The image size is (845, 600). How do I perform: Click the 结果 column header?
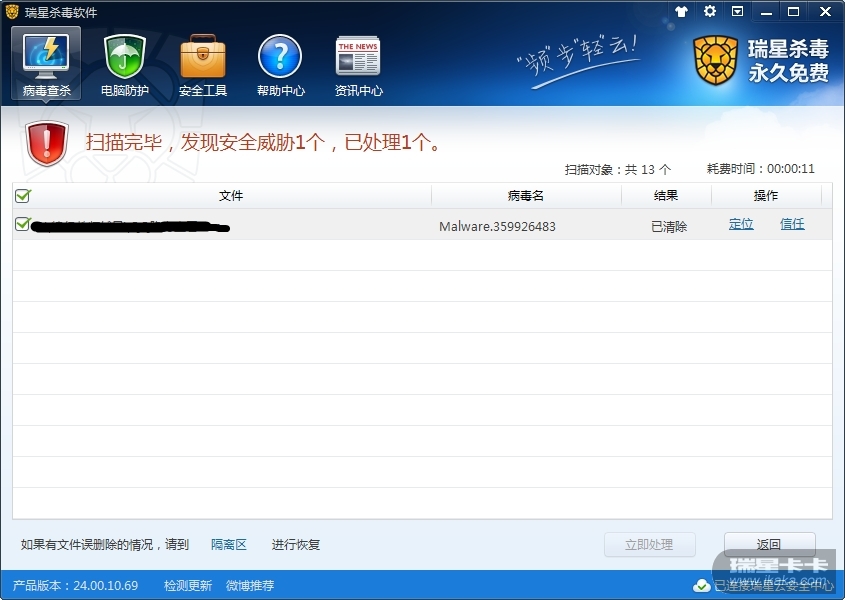666,196
